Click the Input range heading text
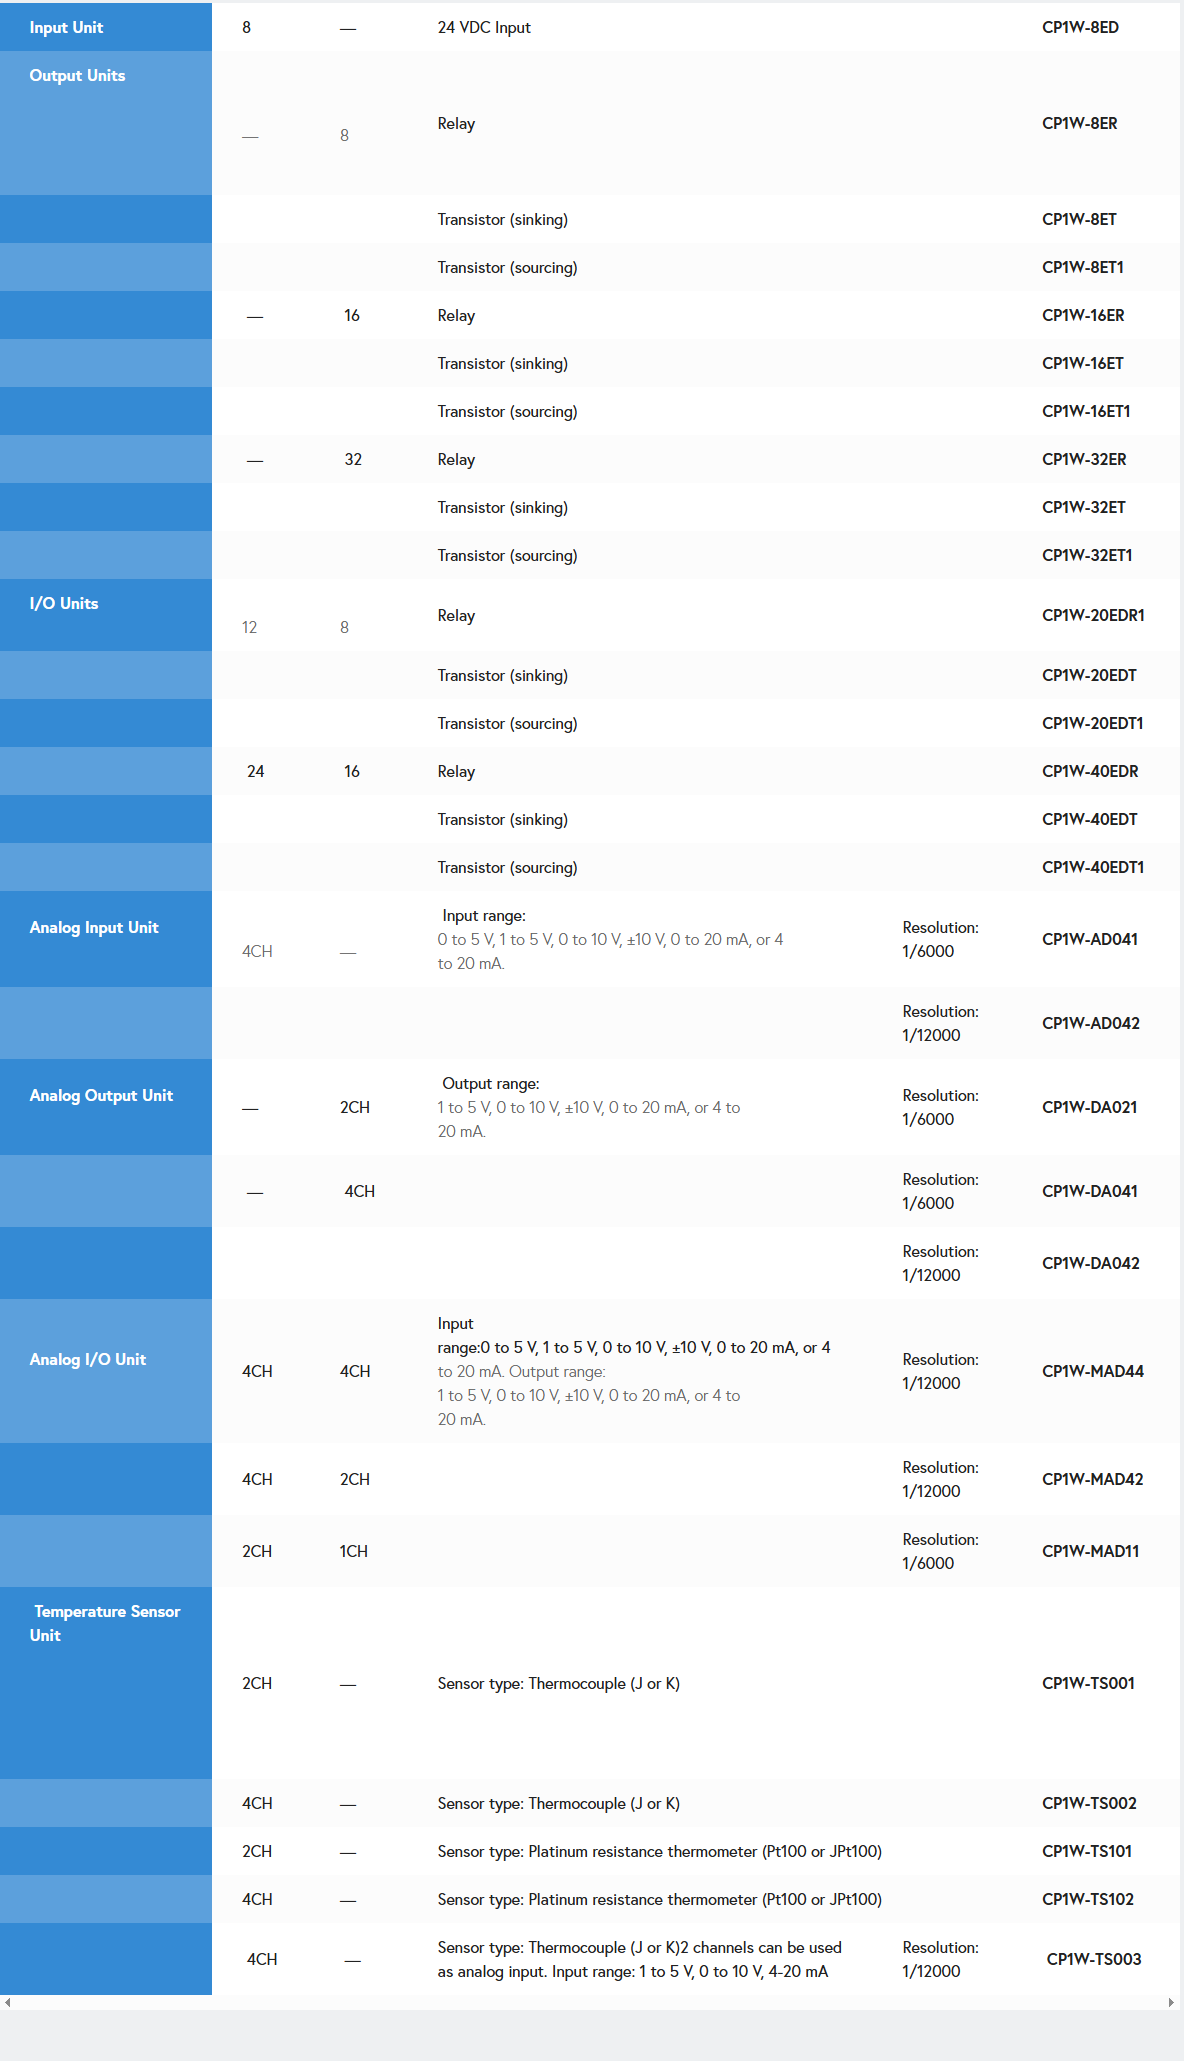The image size is (1184, 2061). pyautogui.click(x=484, y=915)
